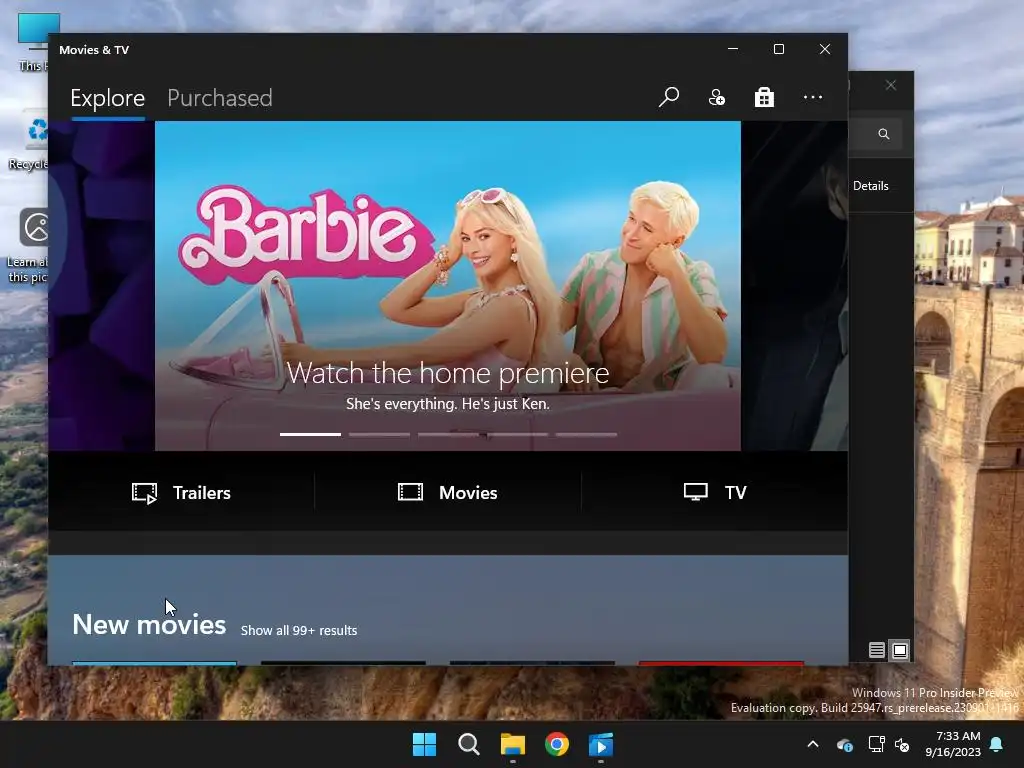This screenshot has height=768, width=1024.
Task: Select the first carousel indicator
Action: pos(310,434)
